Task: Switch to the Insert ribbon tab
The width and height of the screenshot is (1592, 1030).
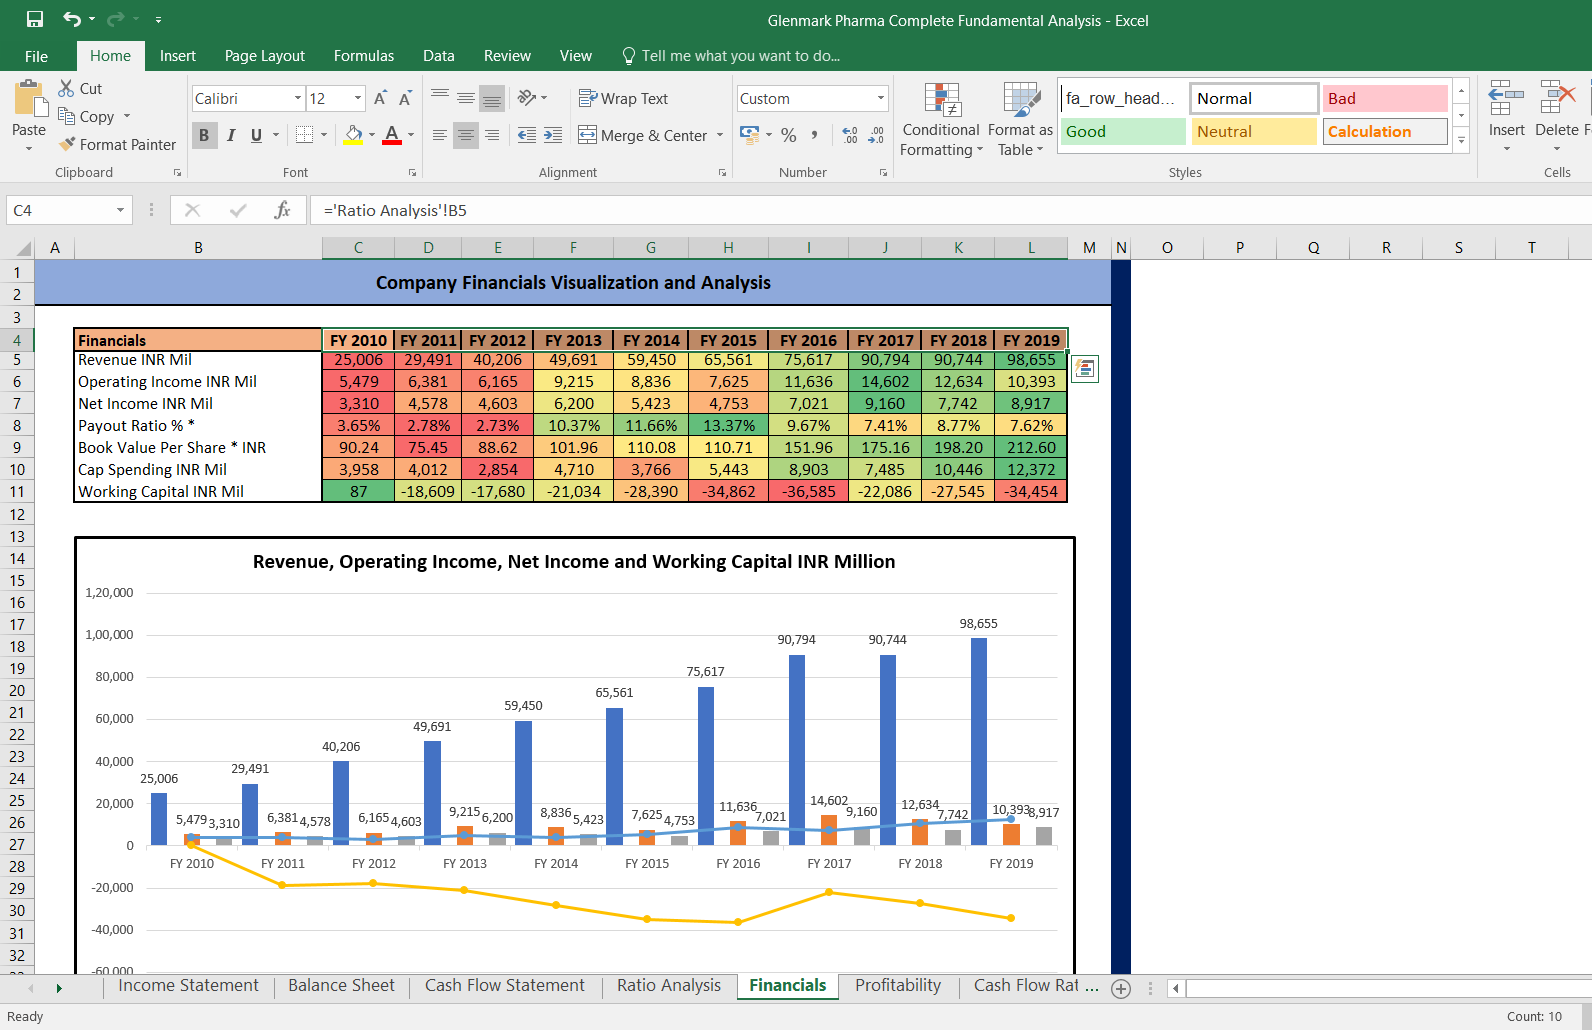Action: point(178,56)
